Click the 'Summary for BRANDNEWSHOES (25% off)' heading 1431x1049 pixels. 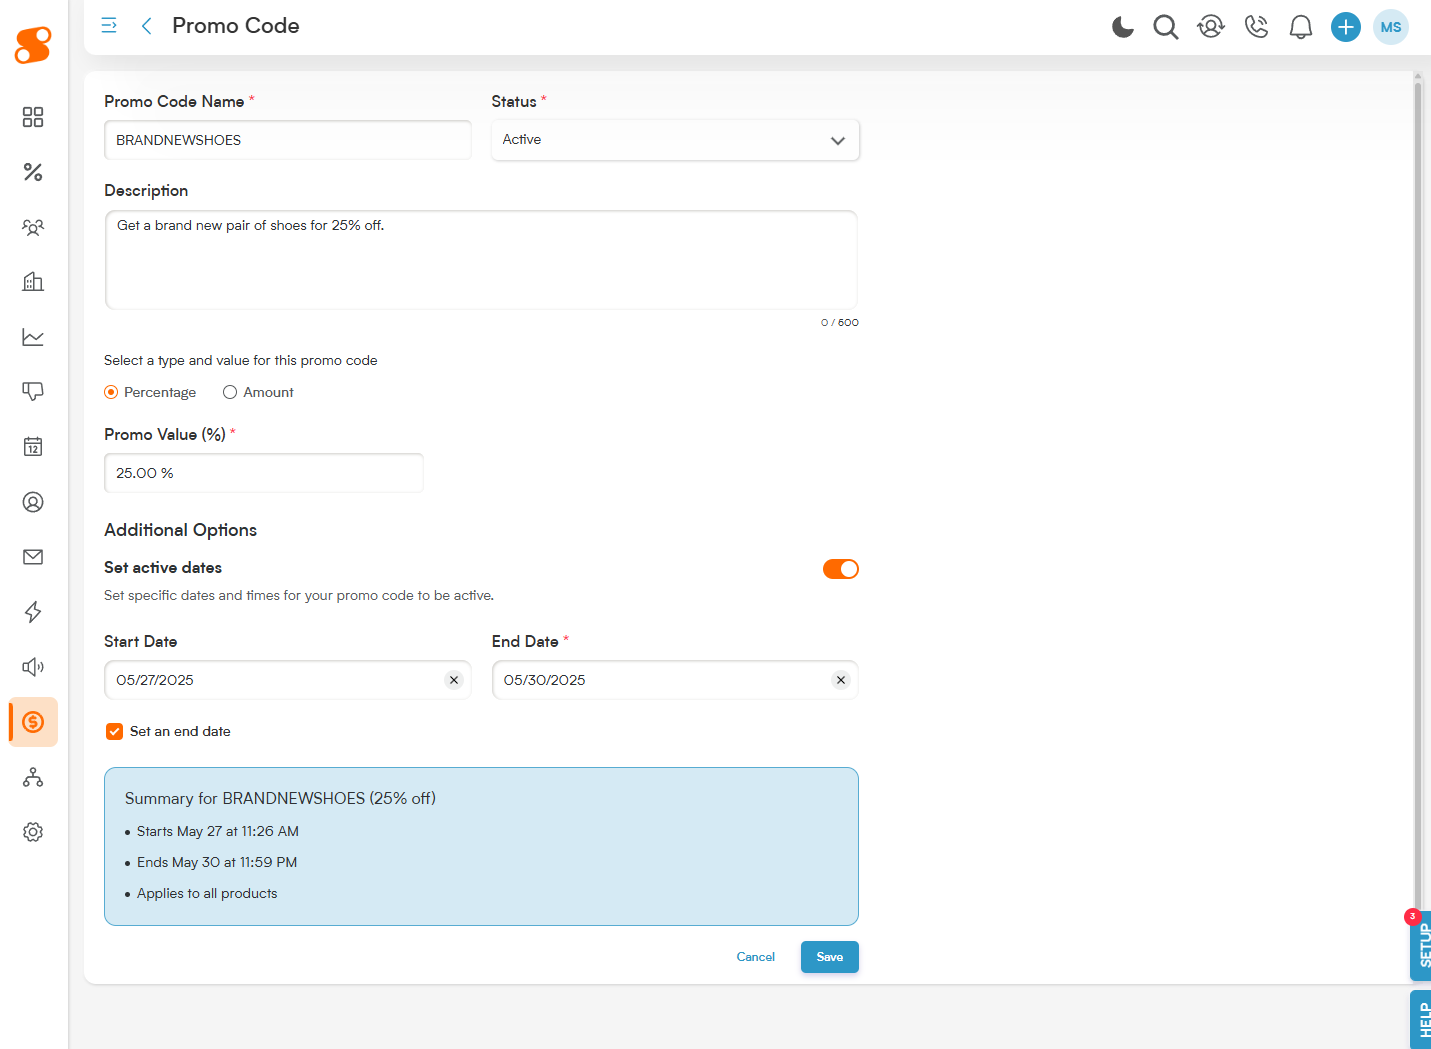280,798
